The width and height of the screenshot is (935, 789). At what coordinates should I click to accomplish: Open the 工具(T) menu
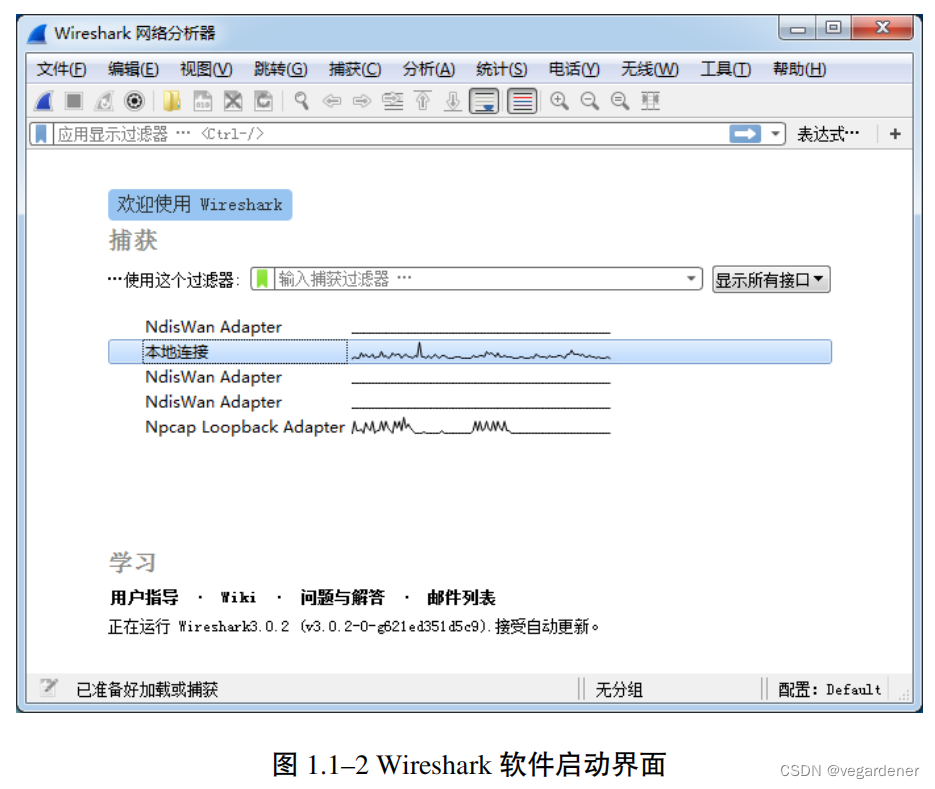tap(725, 69)
